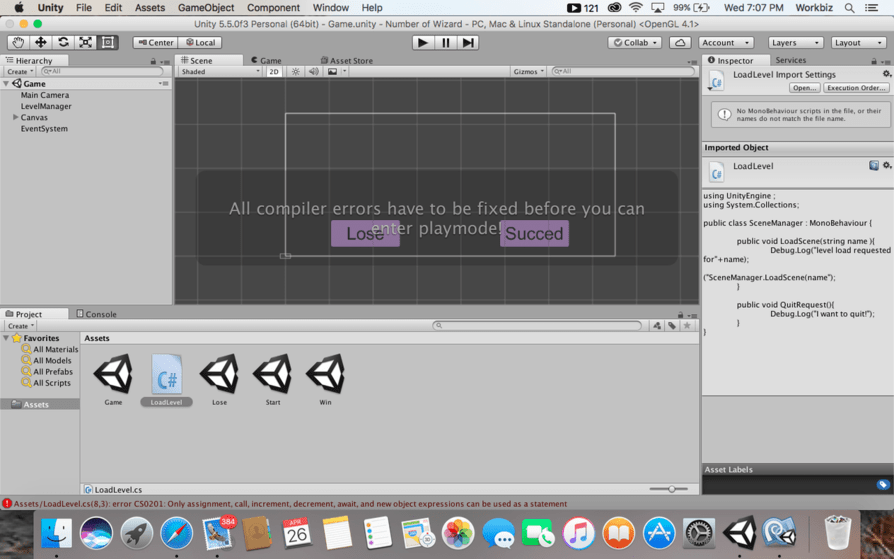
Task: Toggle 2D view mode
Action: tap(274, 71)
